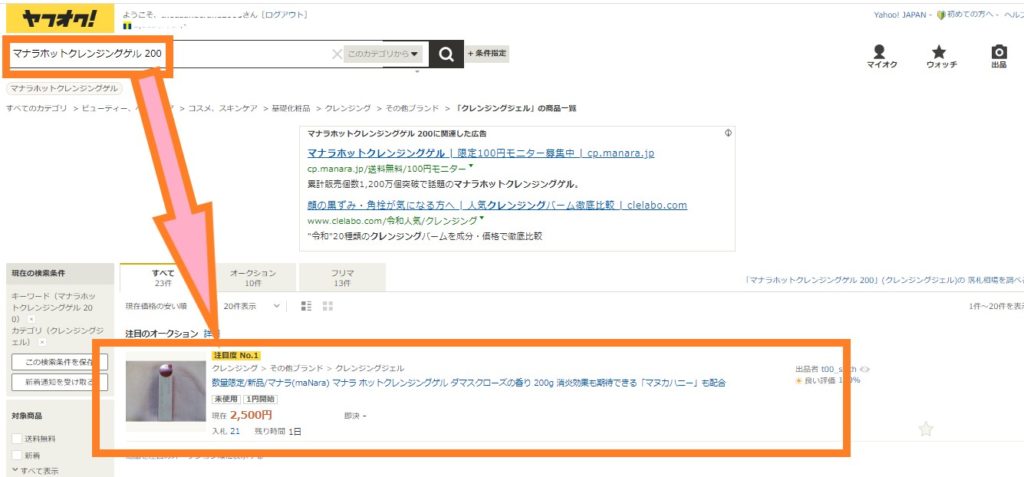Image resolution: width=1024 pixels, height=477 pixels.
Task: Click the ad info icon in the ad box
Action: click(x=728, y=133)
